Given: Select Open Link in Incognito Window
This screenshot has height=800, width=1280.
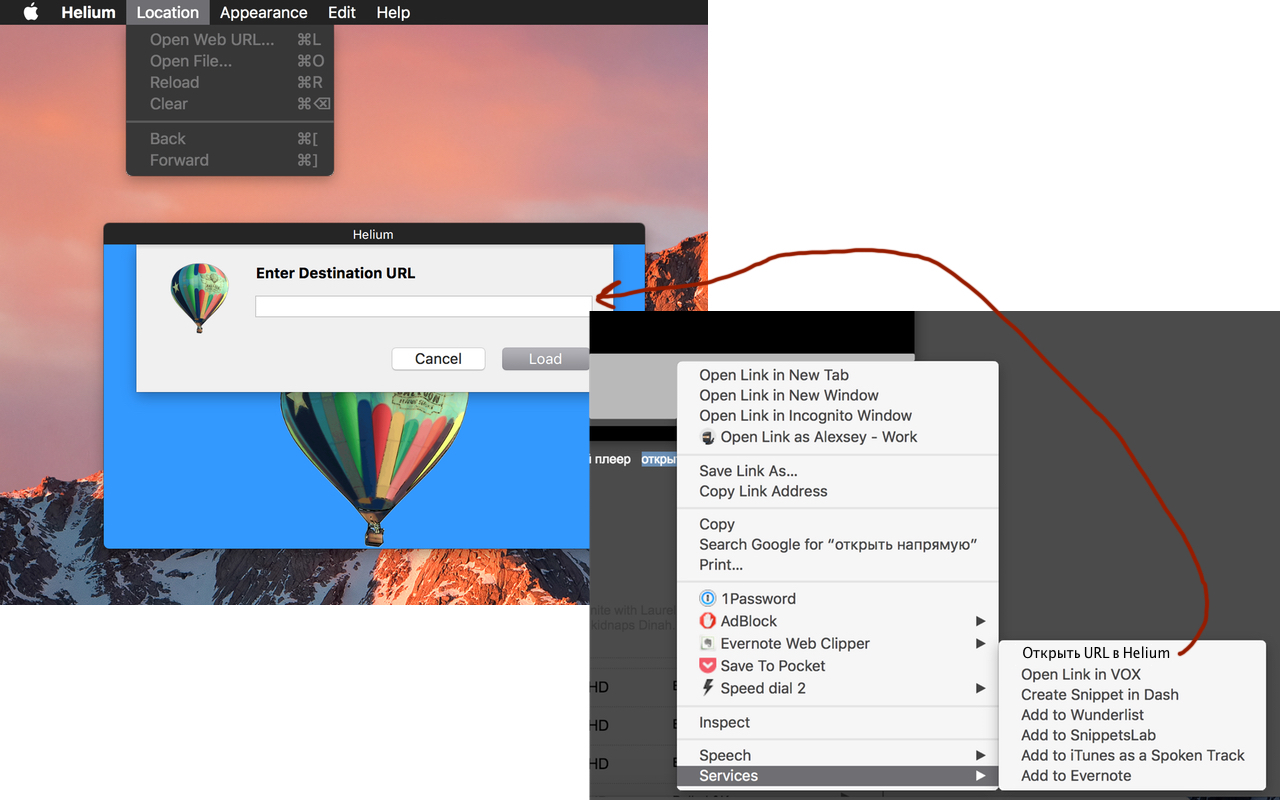Looking at the screenshot, I should [838, 415].
